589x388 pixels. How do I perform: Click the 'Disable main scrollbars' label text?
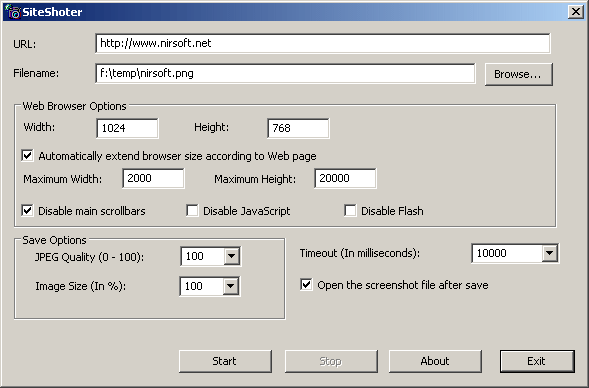[92, 211]
